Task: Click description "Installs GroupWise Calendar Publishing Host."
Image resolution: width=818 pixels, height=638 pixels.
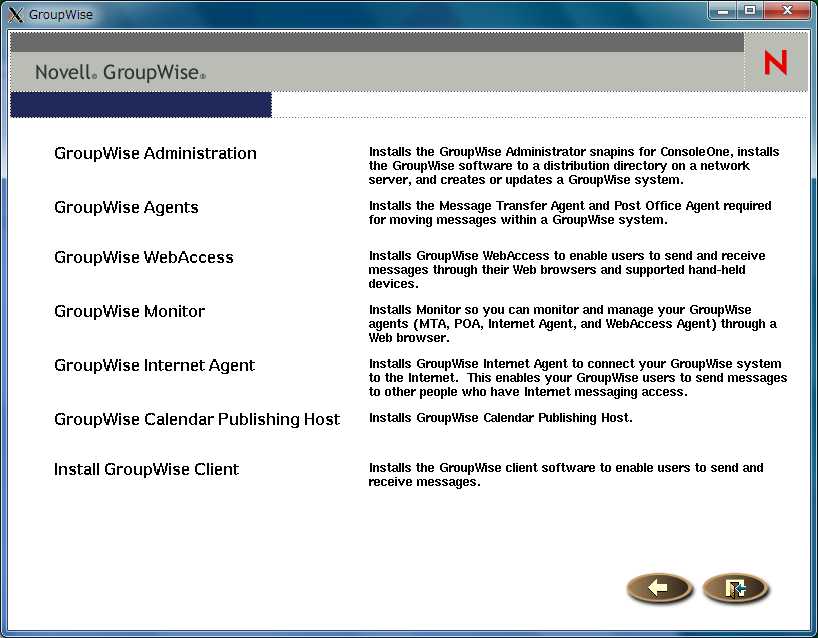Action: click(500, 418)
